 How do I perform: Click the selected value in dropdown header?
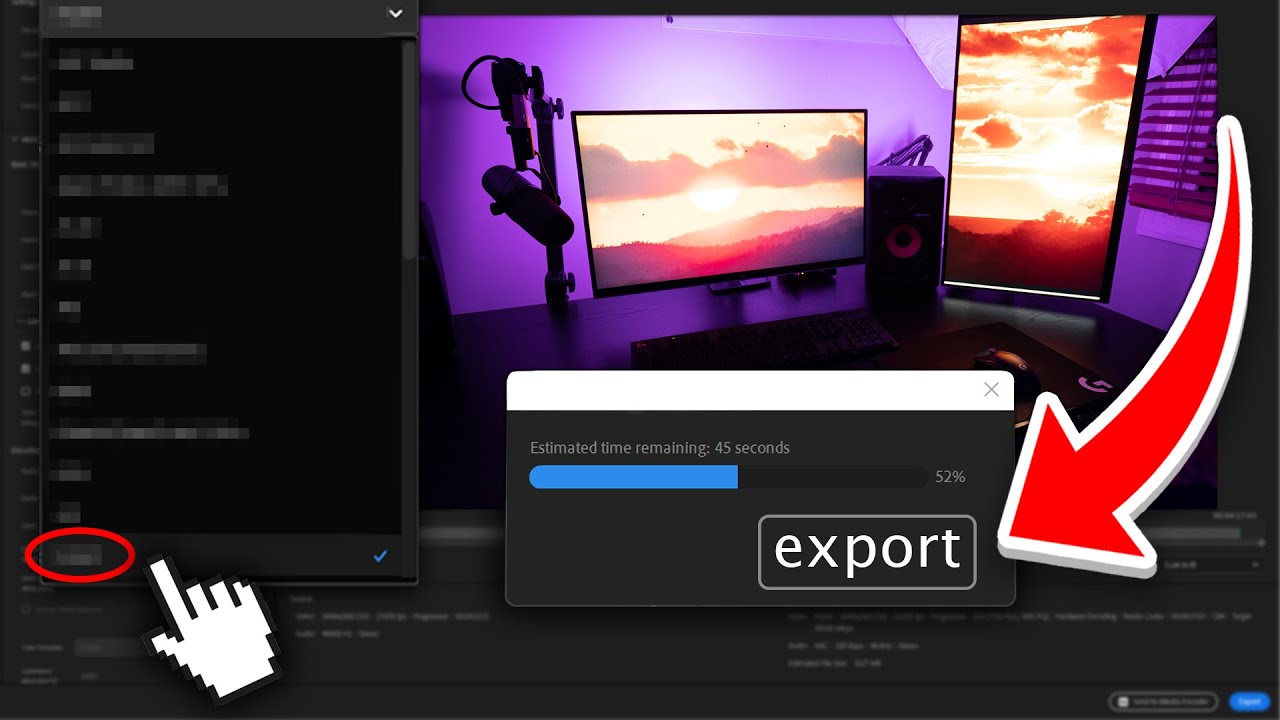(x=80, y=14)
